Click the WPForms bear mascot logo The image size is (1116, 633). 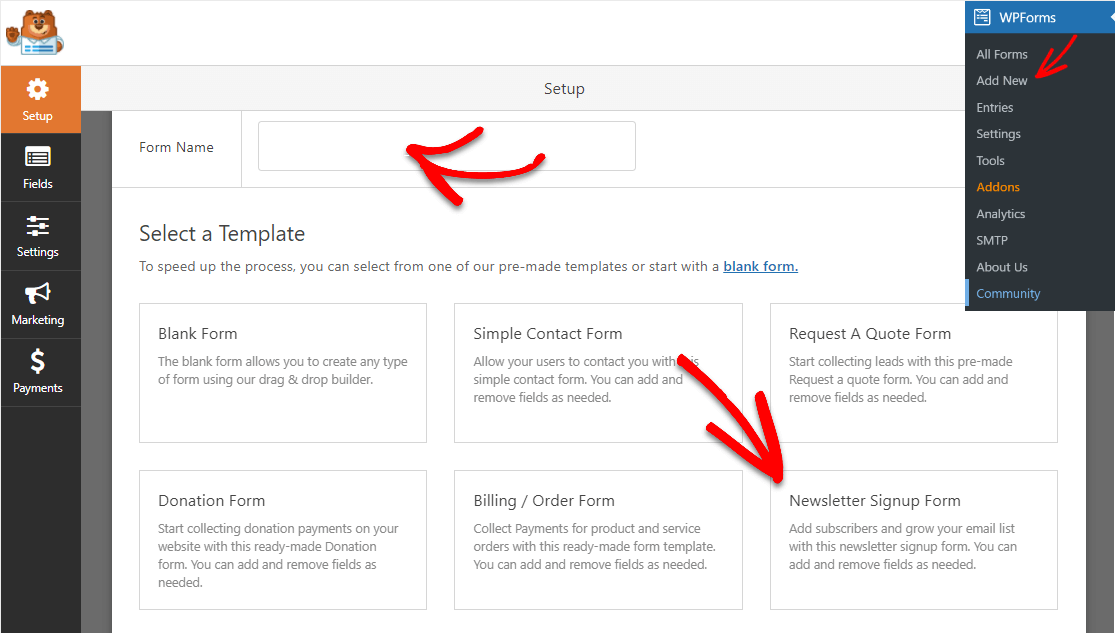pos(35,32)
